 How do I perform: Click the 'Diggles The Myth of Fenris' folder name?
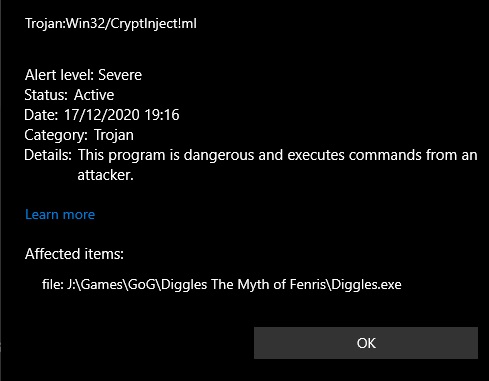click(243, 284)
